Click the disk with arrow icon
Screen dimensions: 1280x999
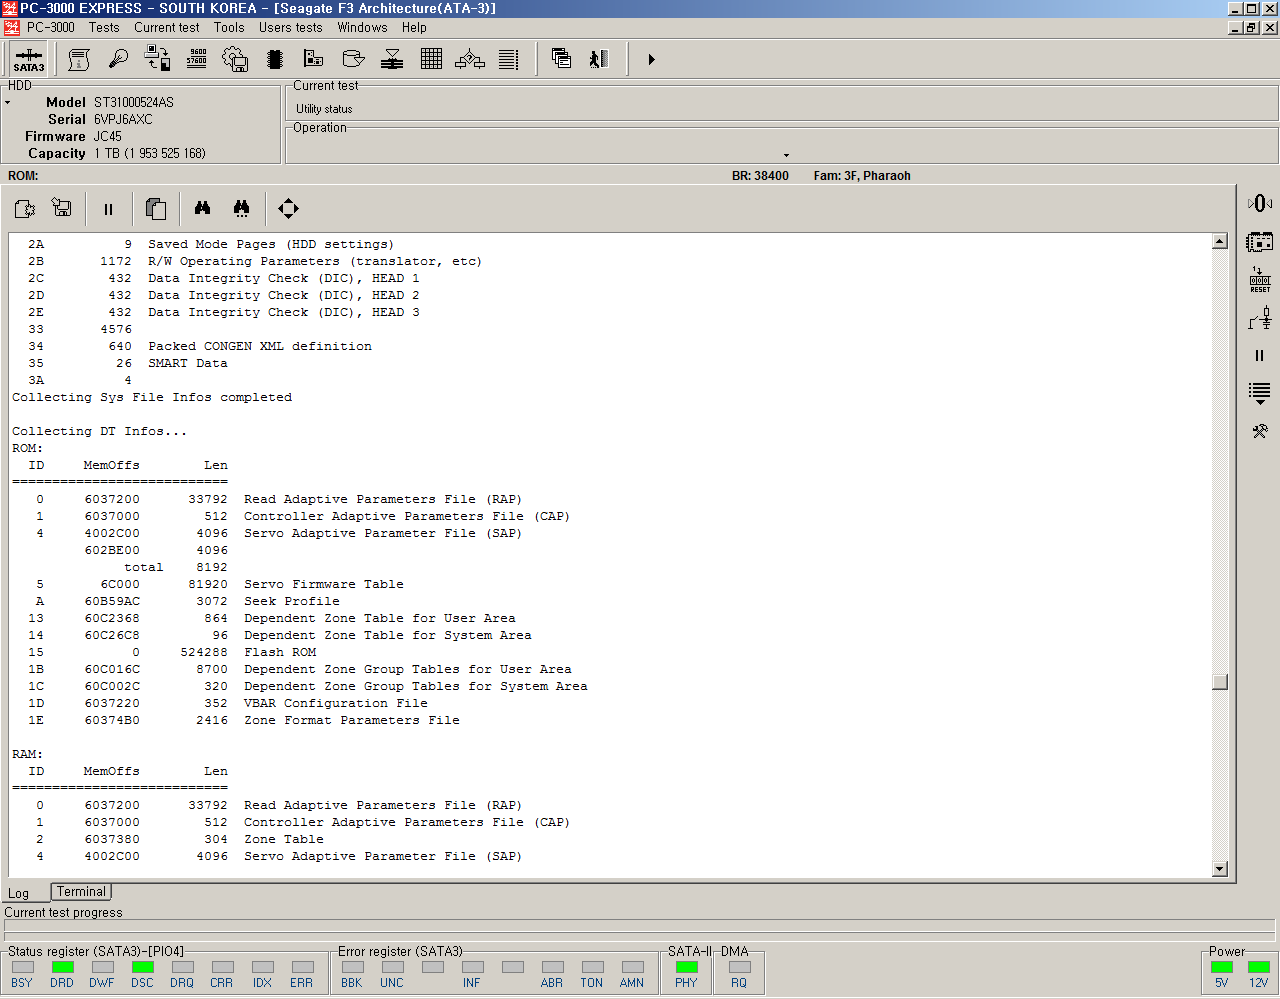pos(353,60)
